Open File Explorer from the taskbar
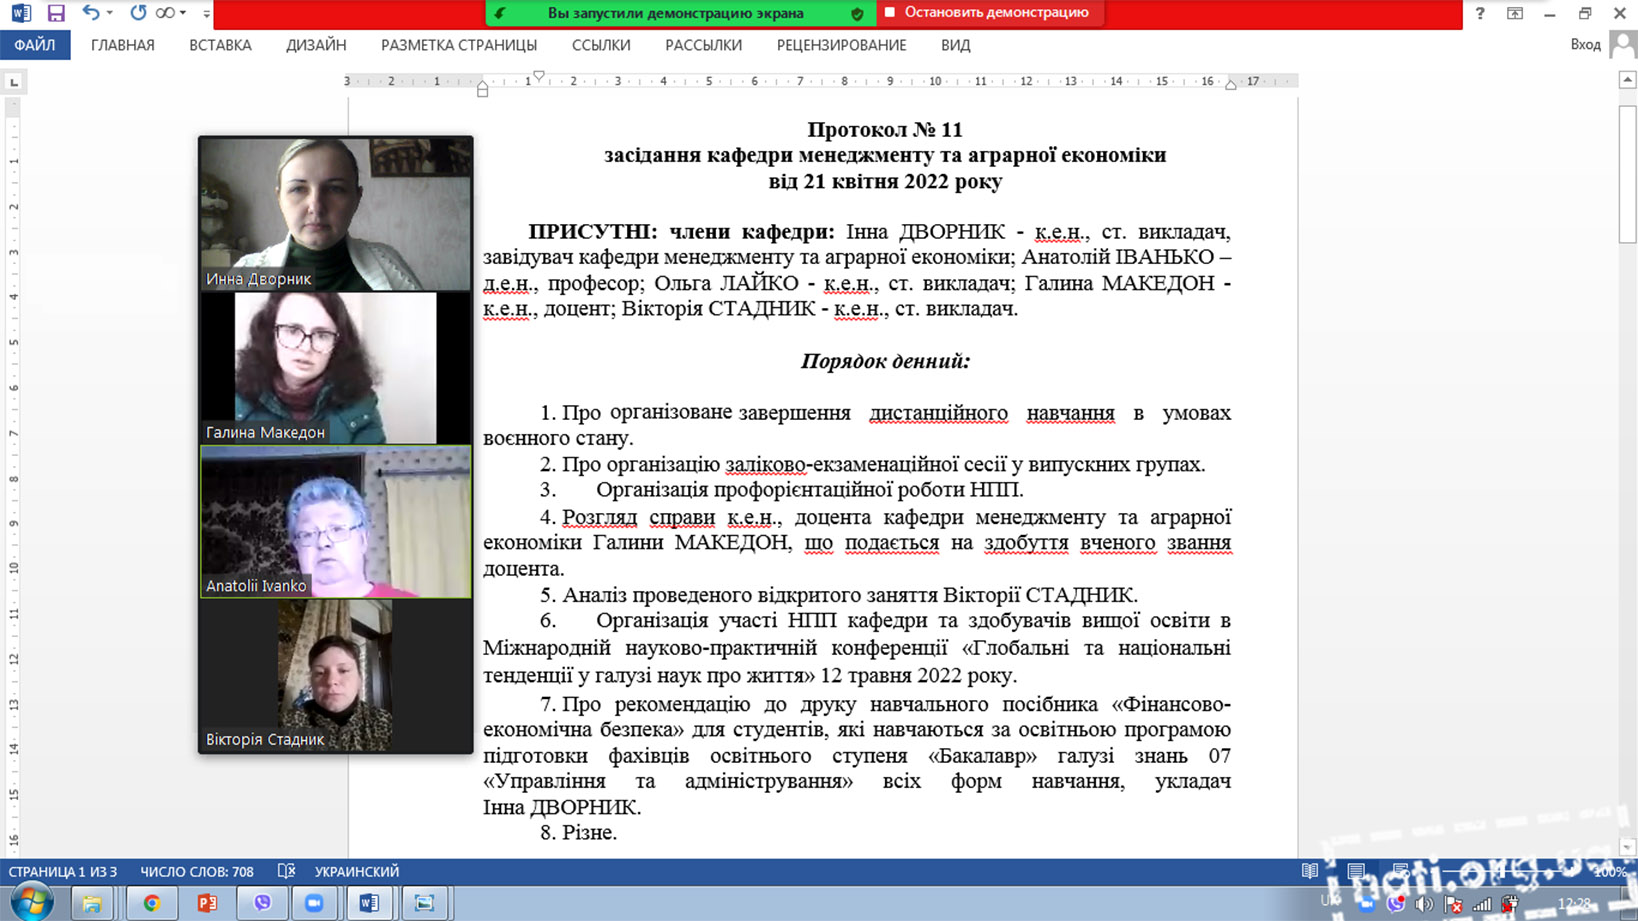The image size is (1638, 921). (92, 903)
